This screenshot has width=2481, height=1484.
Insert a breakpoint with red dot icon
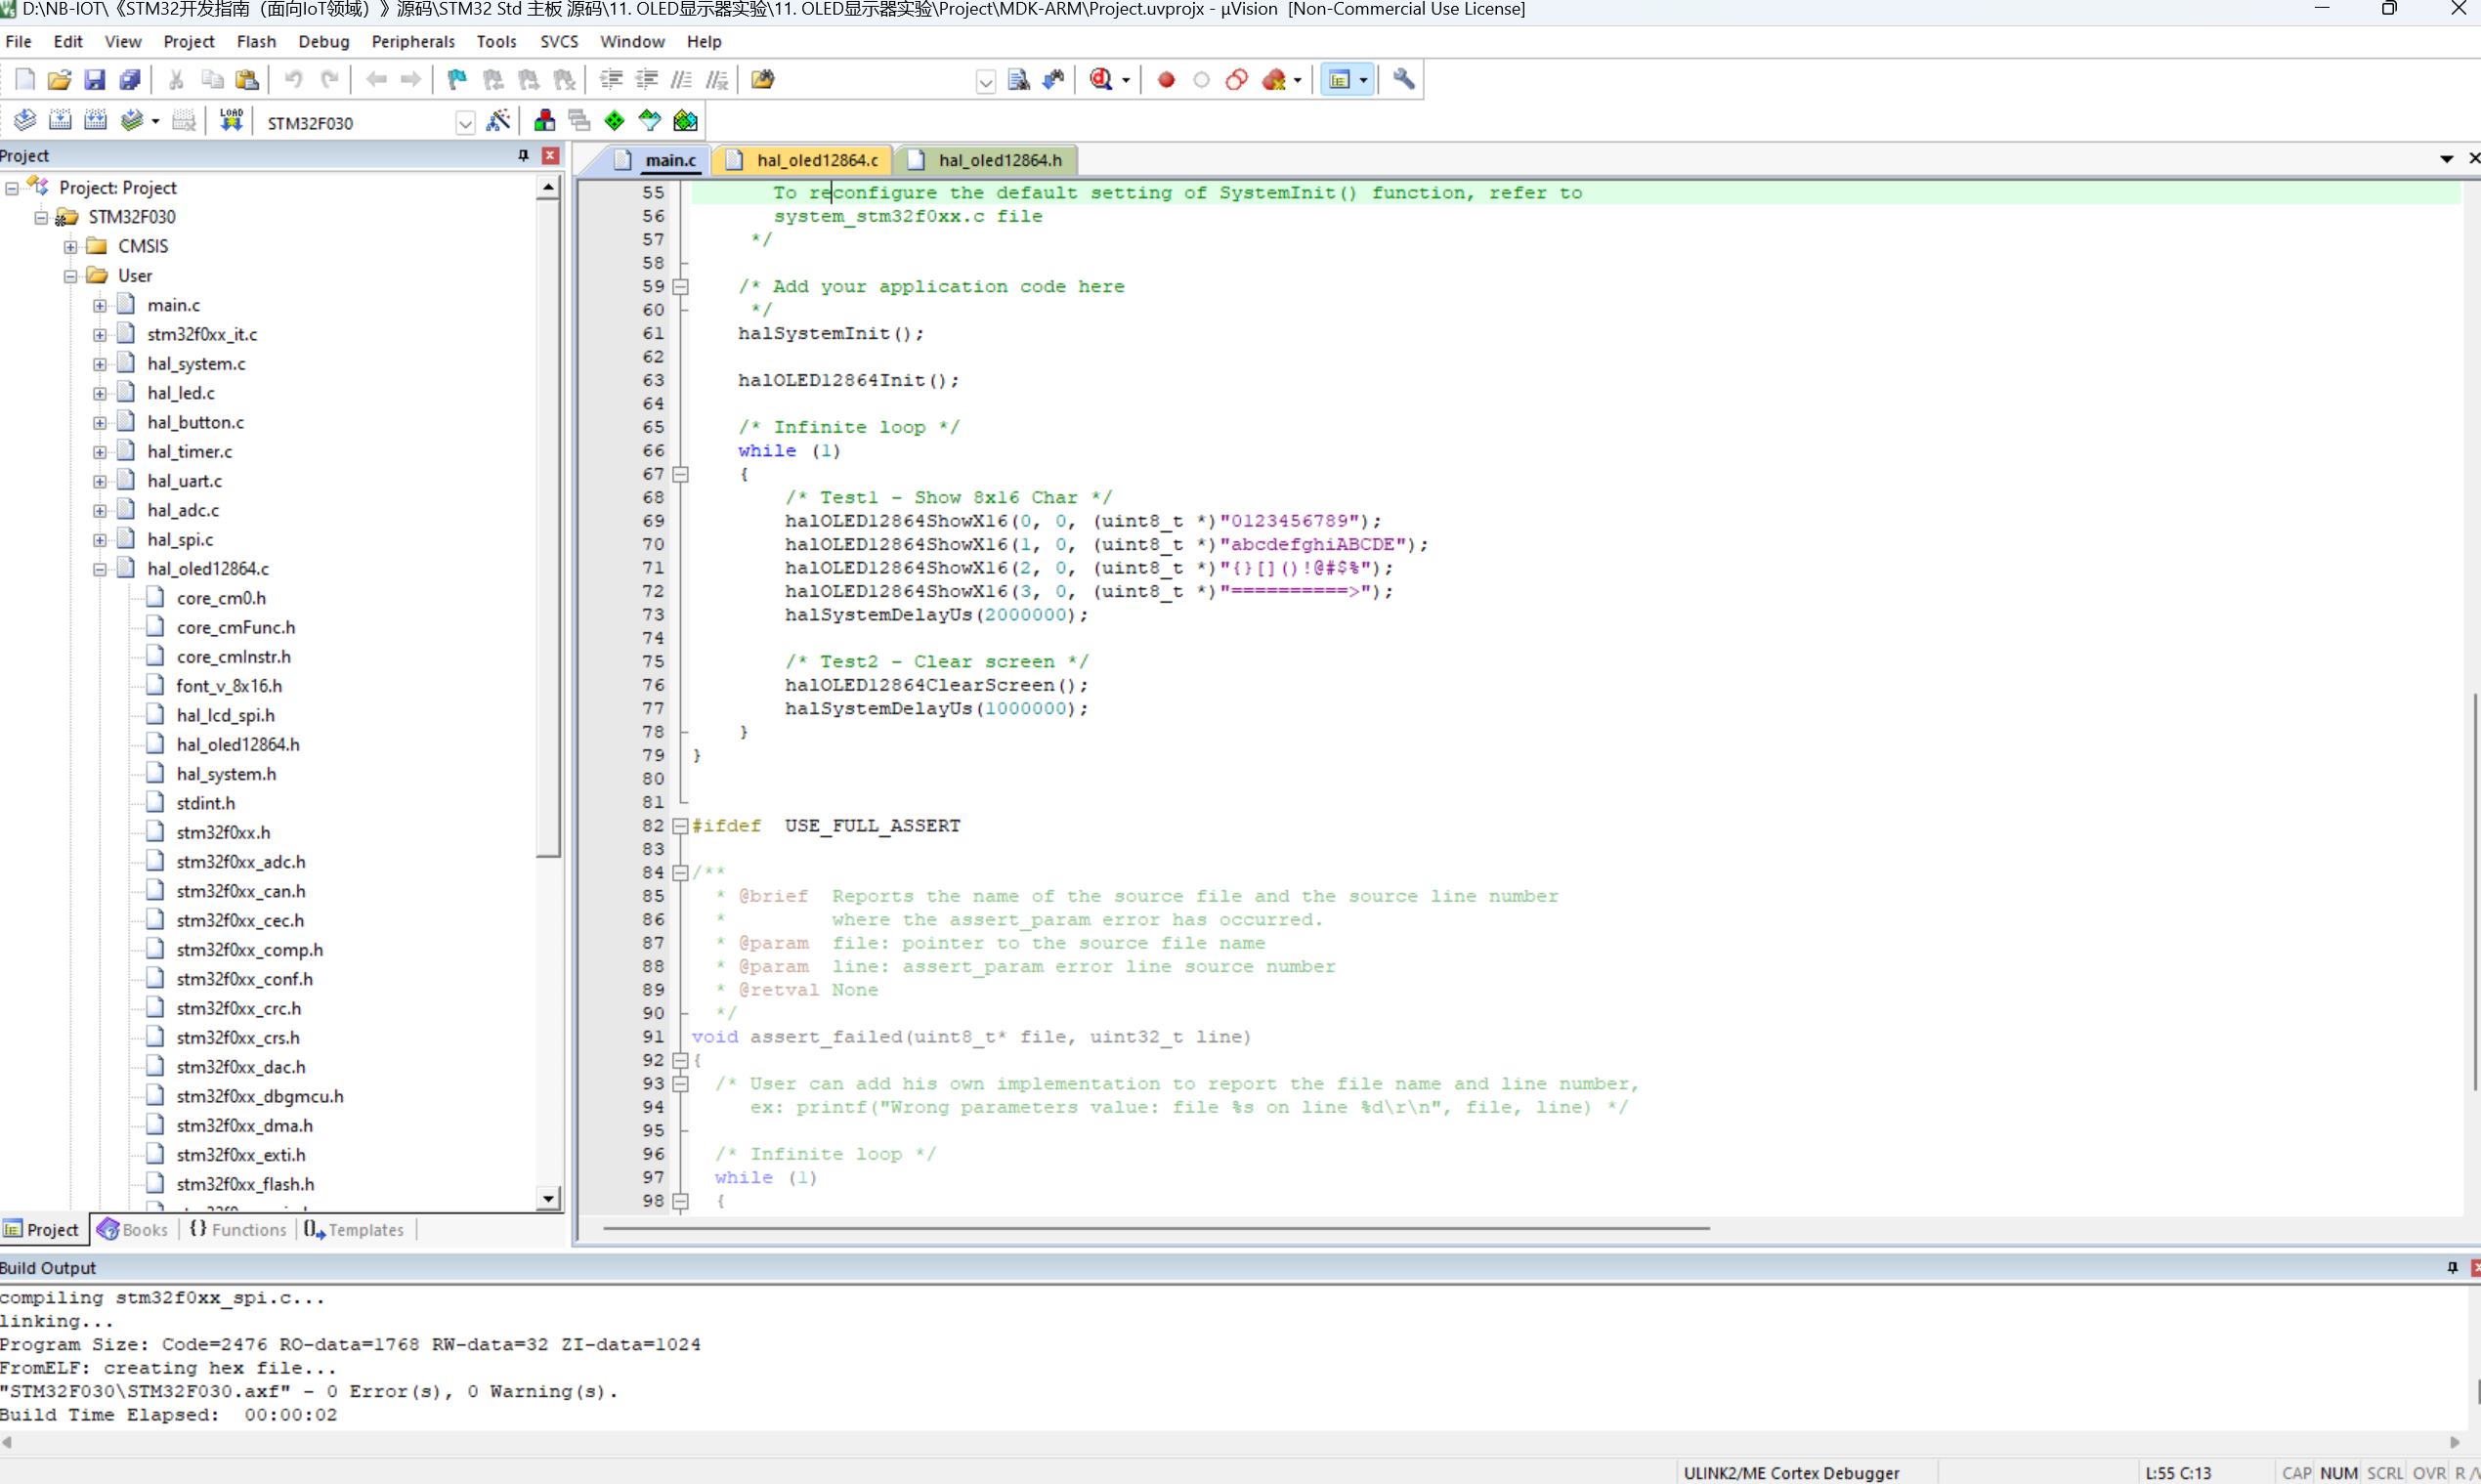pos(1166,80)
